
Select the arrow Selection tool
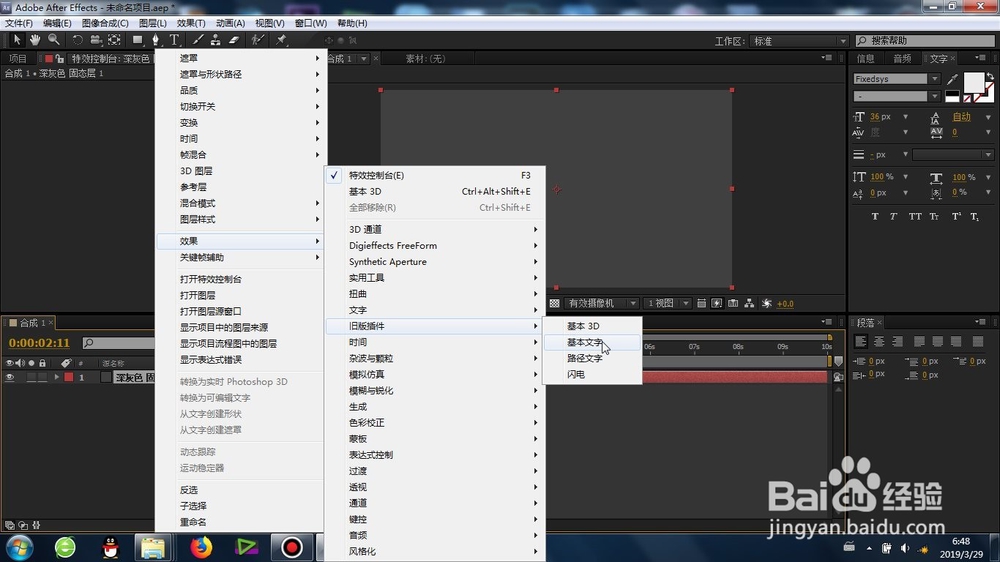pyautogui.click(x=17, y=40)
